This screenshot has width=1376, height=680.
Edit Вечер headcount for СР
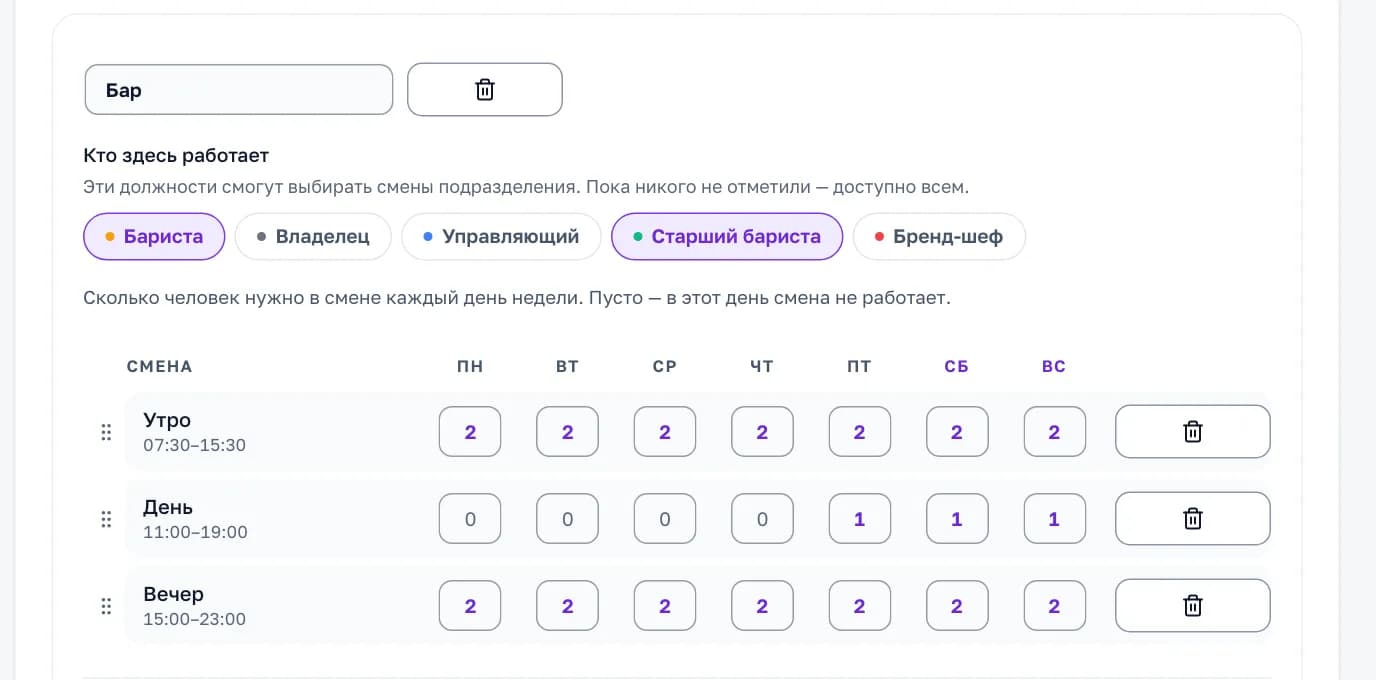click(665, 606)
